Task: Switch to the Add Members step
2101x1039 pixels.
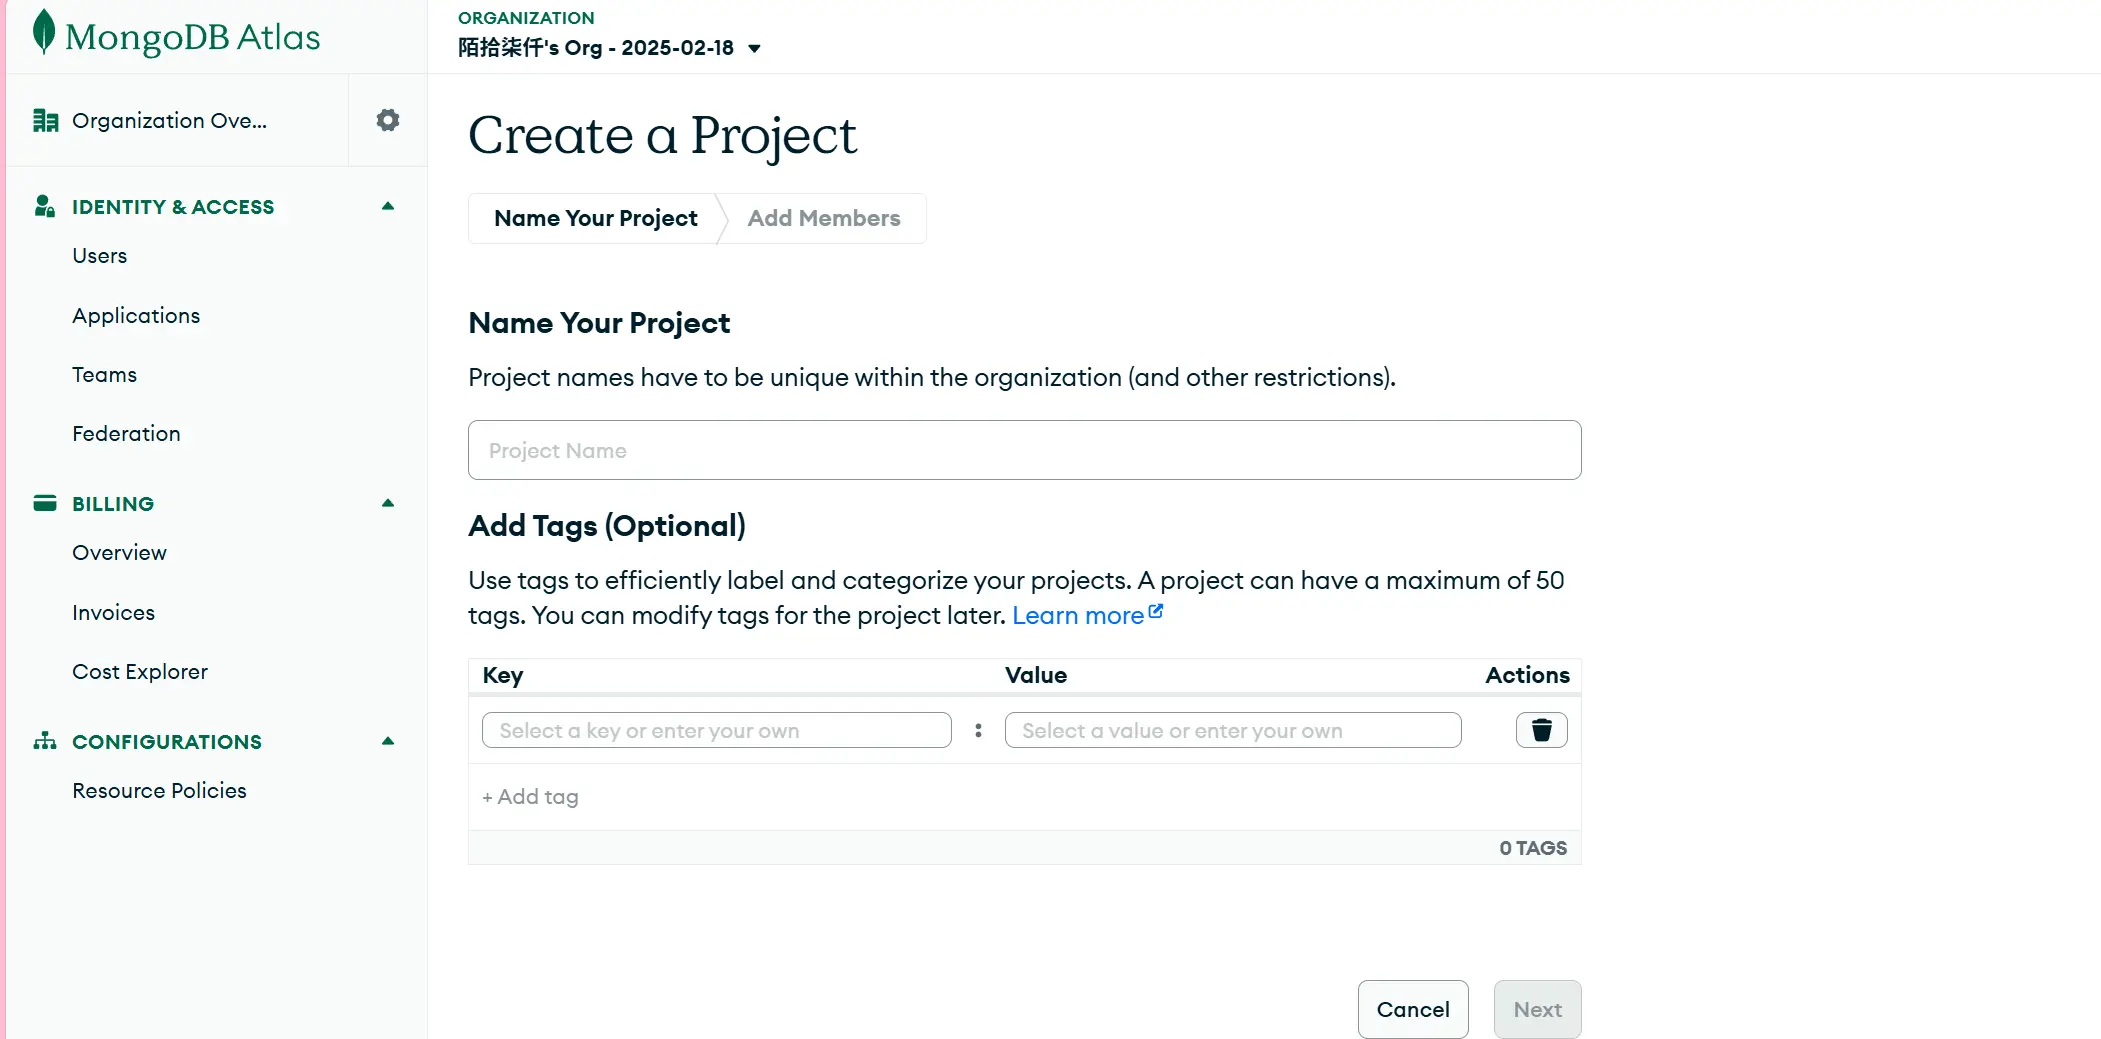Action: pyautogui.click(x=823, y=218)
